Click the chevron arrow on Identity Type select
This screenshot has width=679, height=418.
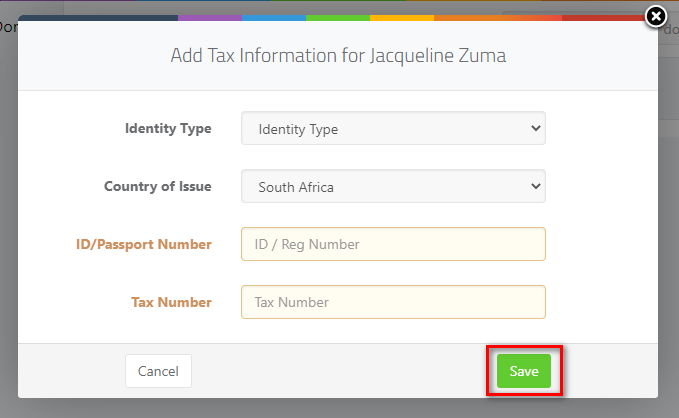(536, 128)
